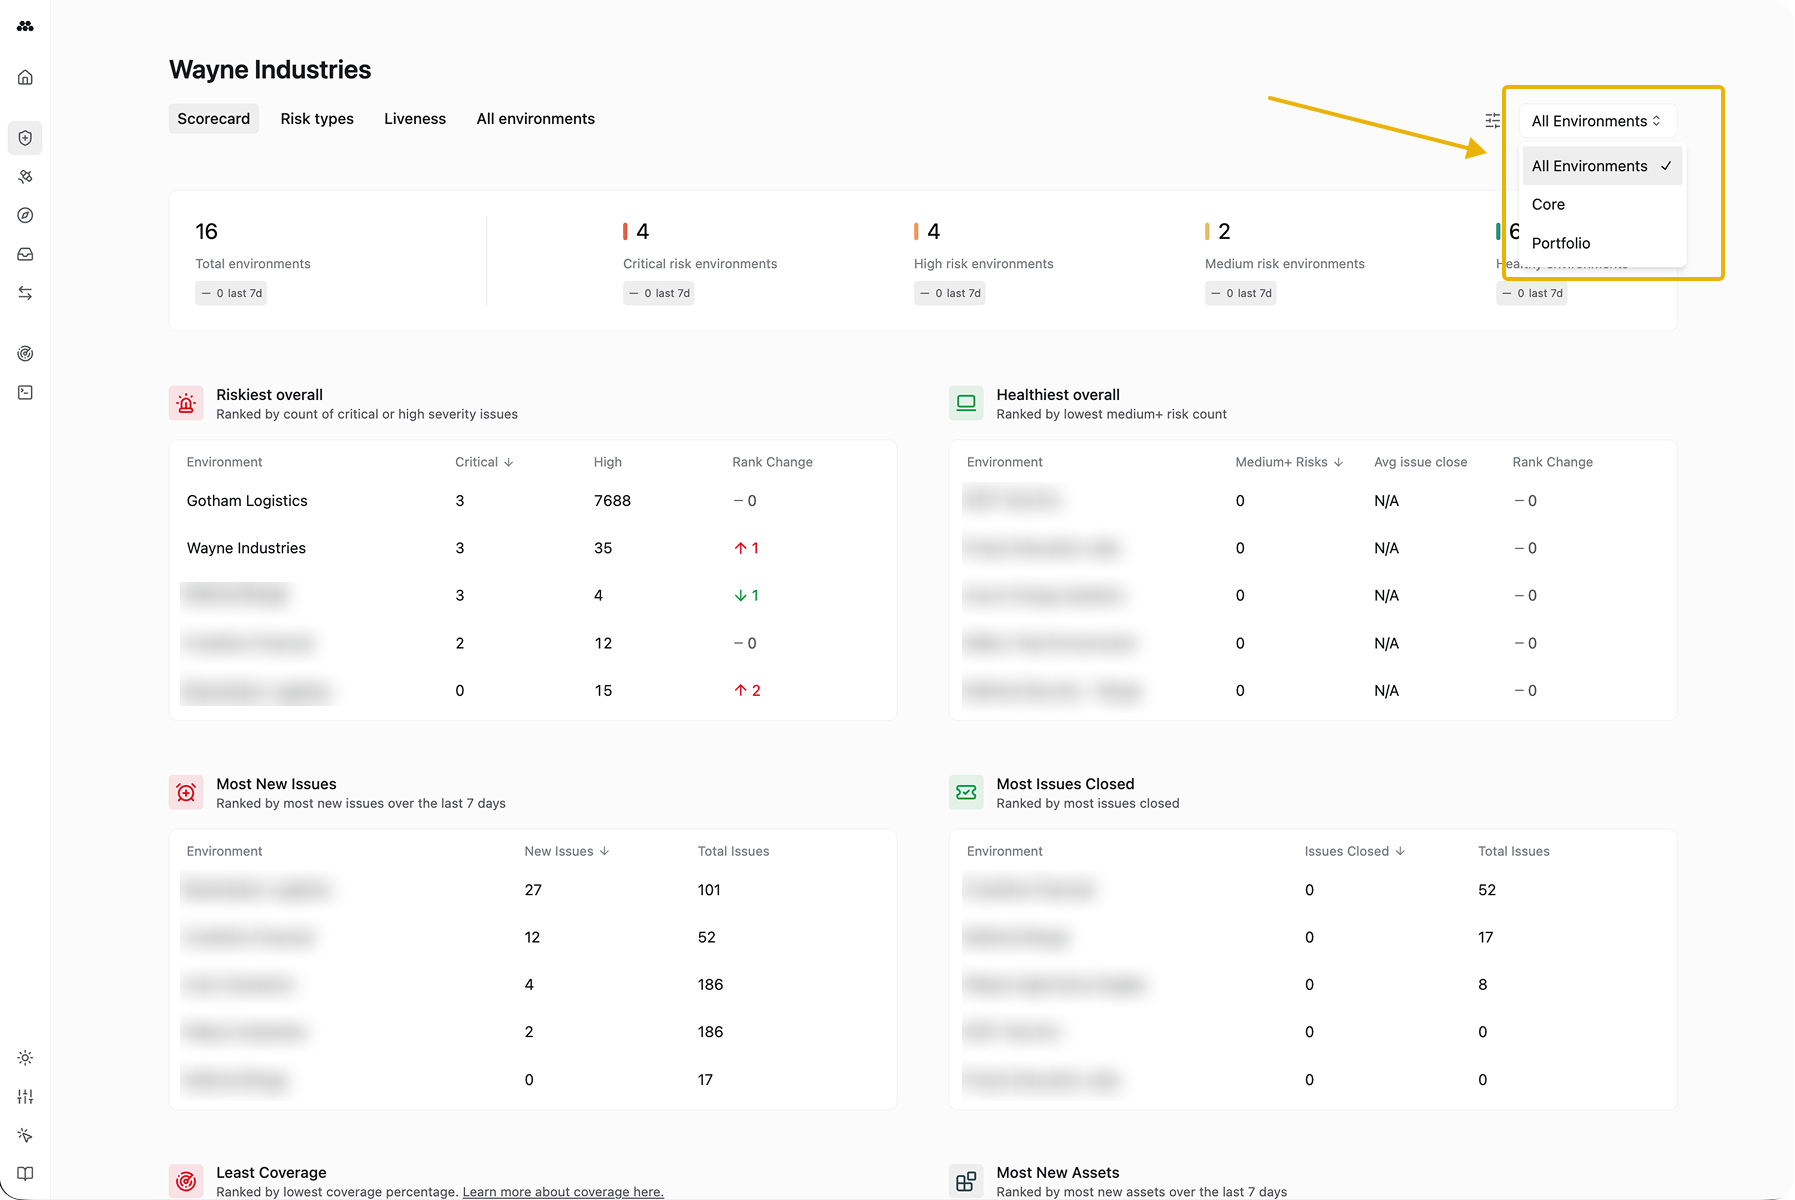Sort Most New Issues by New Issues
This screenshot has width=1795, height=1200.
(x=567, y=851)
